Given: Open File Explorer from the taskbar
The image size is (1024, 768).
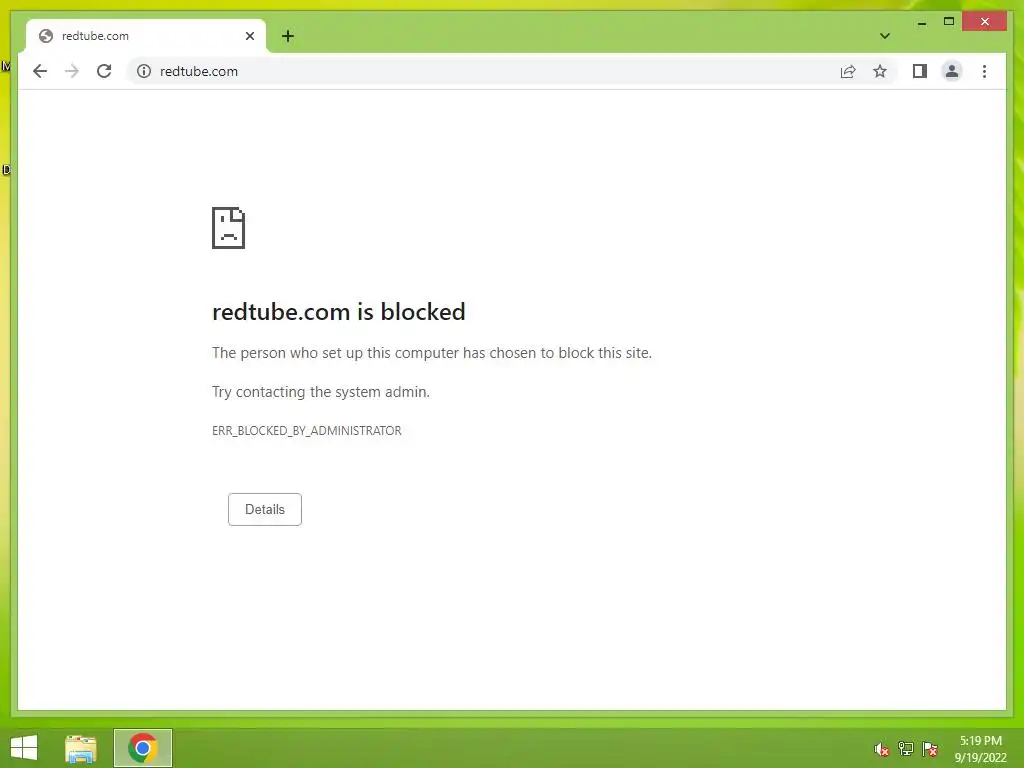Looking at the screenshot, I should [80, 748].
